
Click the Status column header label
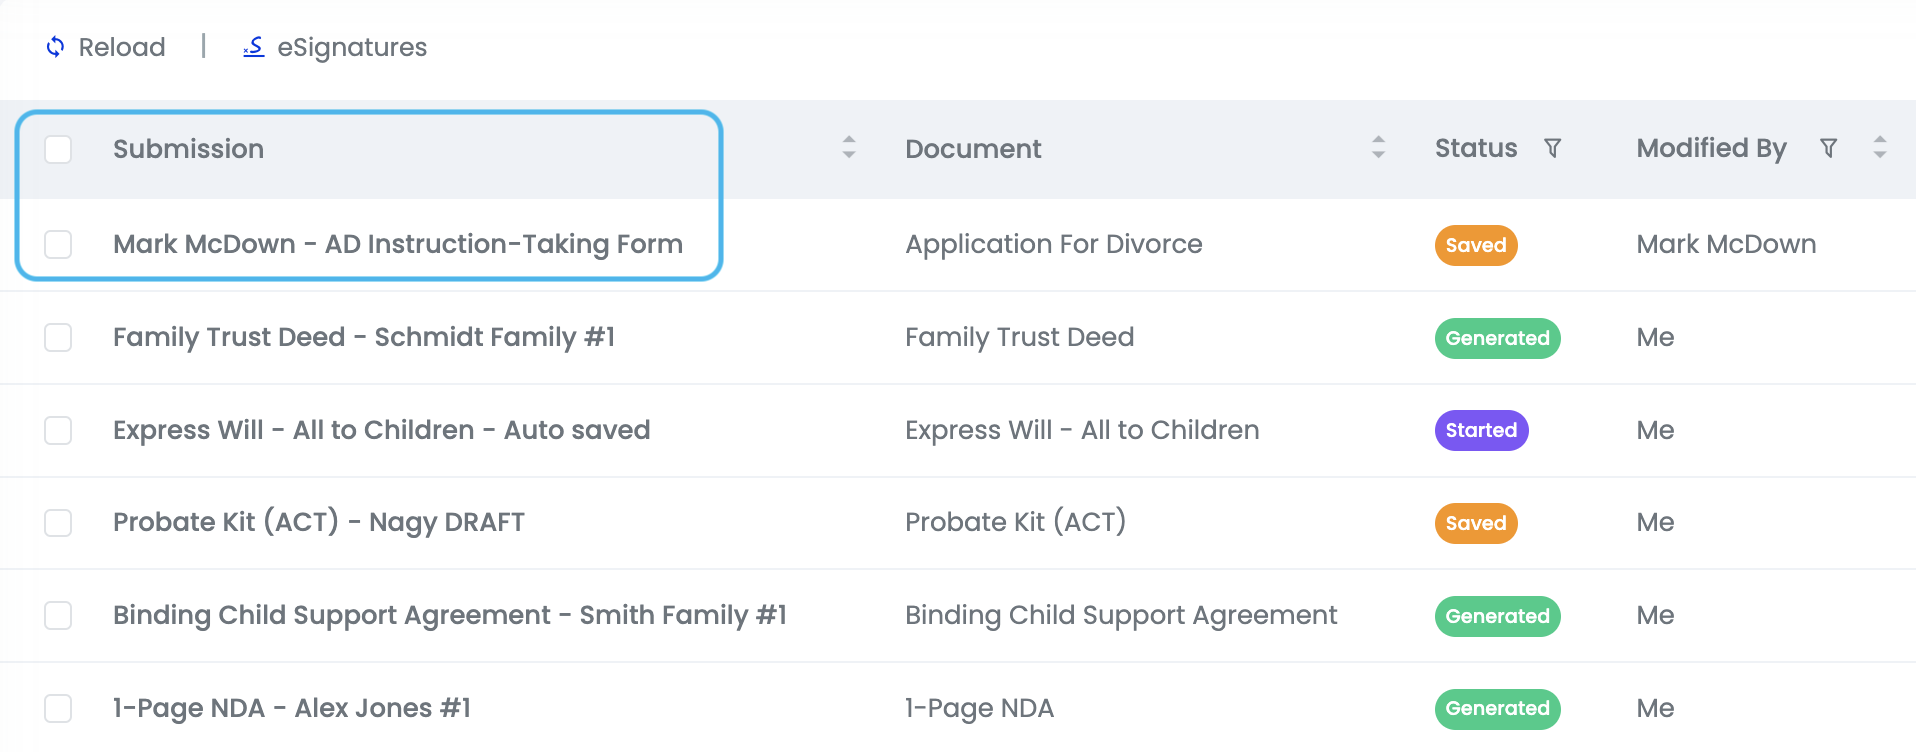click(x=1475, y=149)
